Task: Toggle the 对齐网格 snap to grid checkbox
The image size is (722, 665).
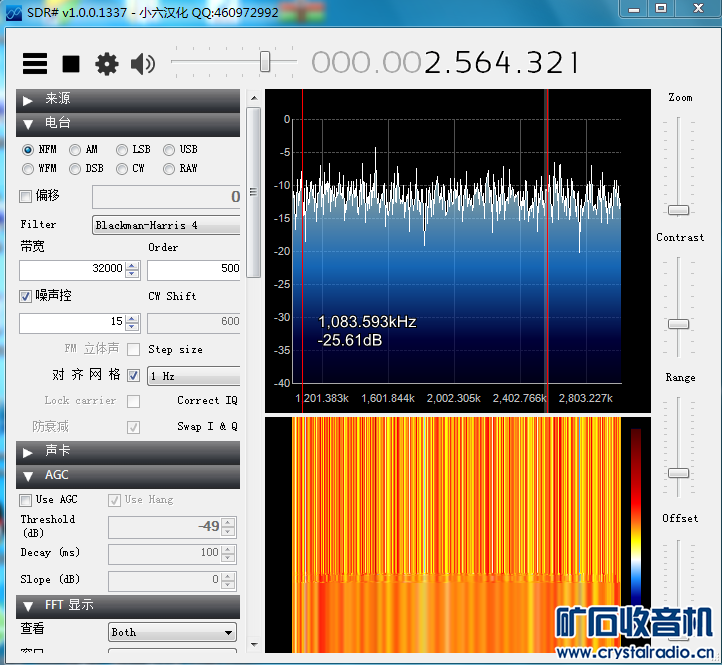Action: (134, 375)
